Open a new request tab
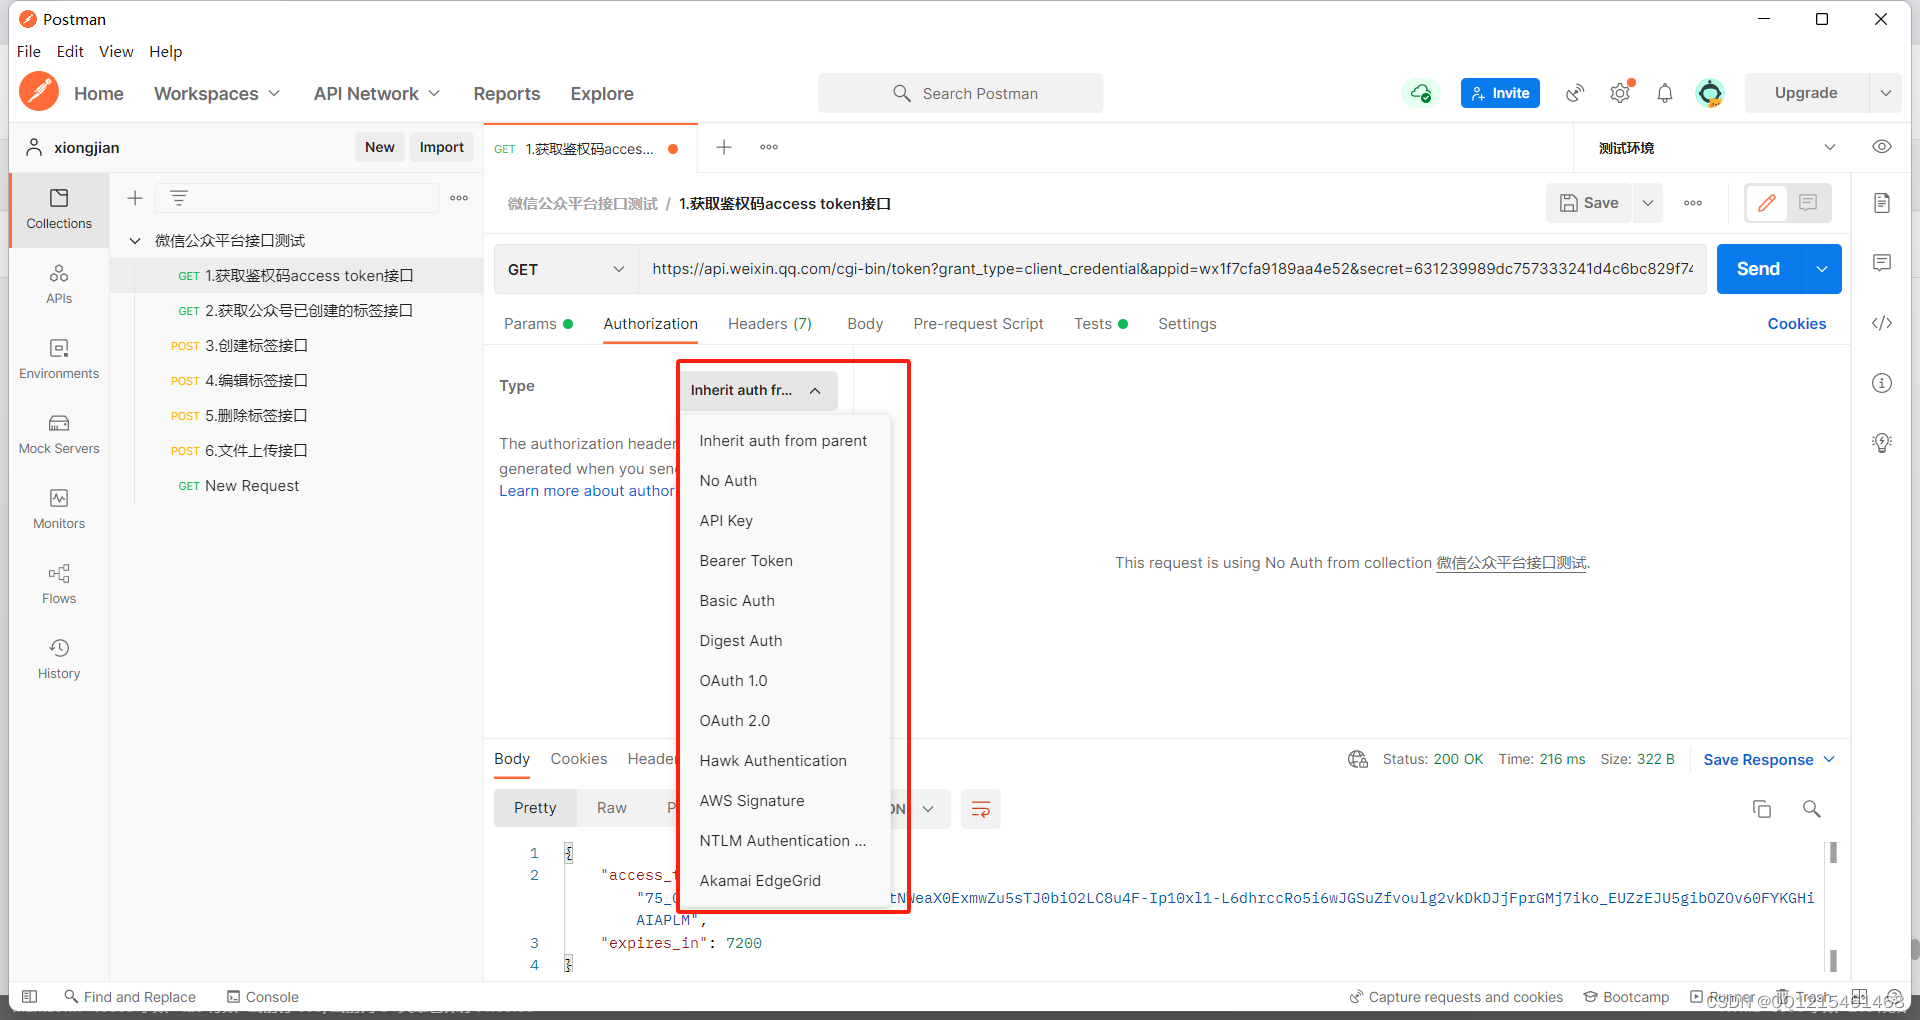This screenshot has height=1020, width=1920. 724,147
